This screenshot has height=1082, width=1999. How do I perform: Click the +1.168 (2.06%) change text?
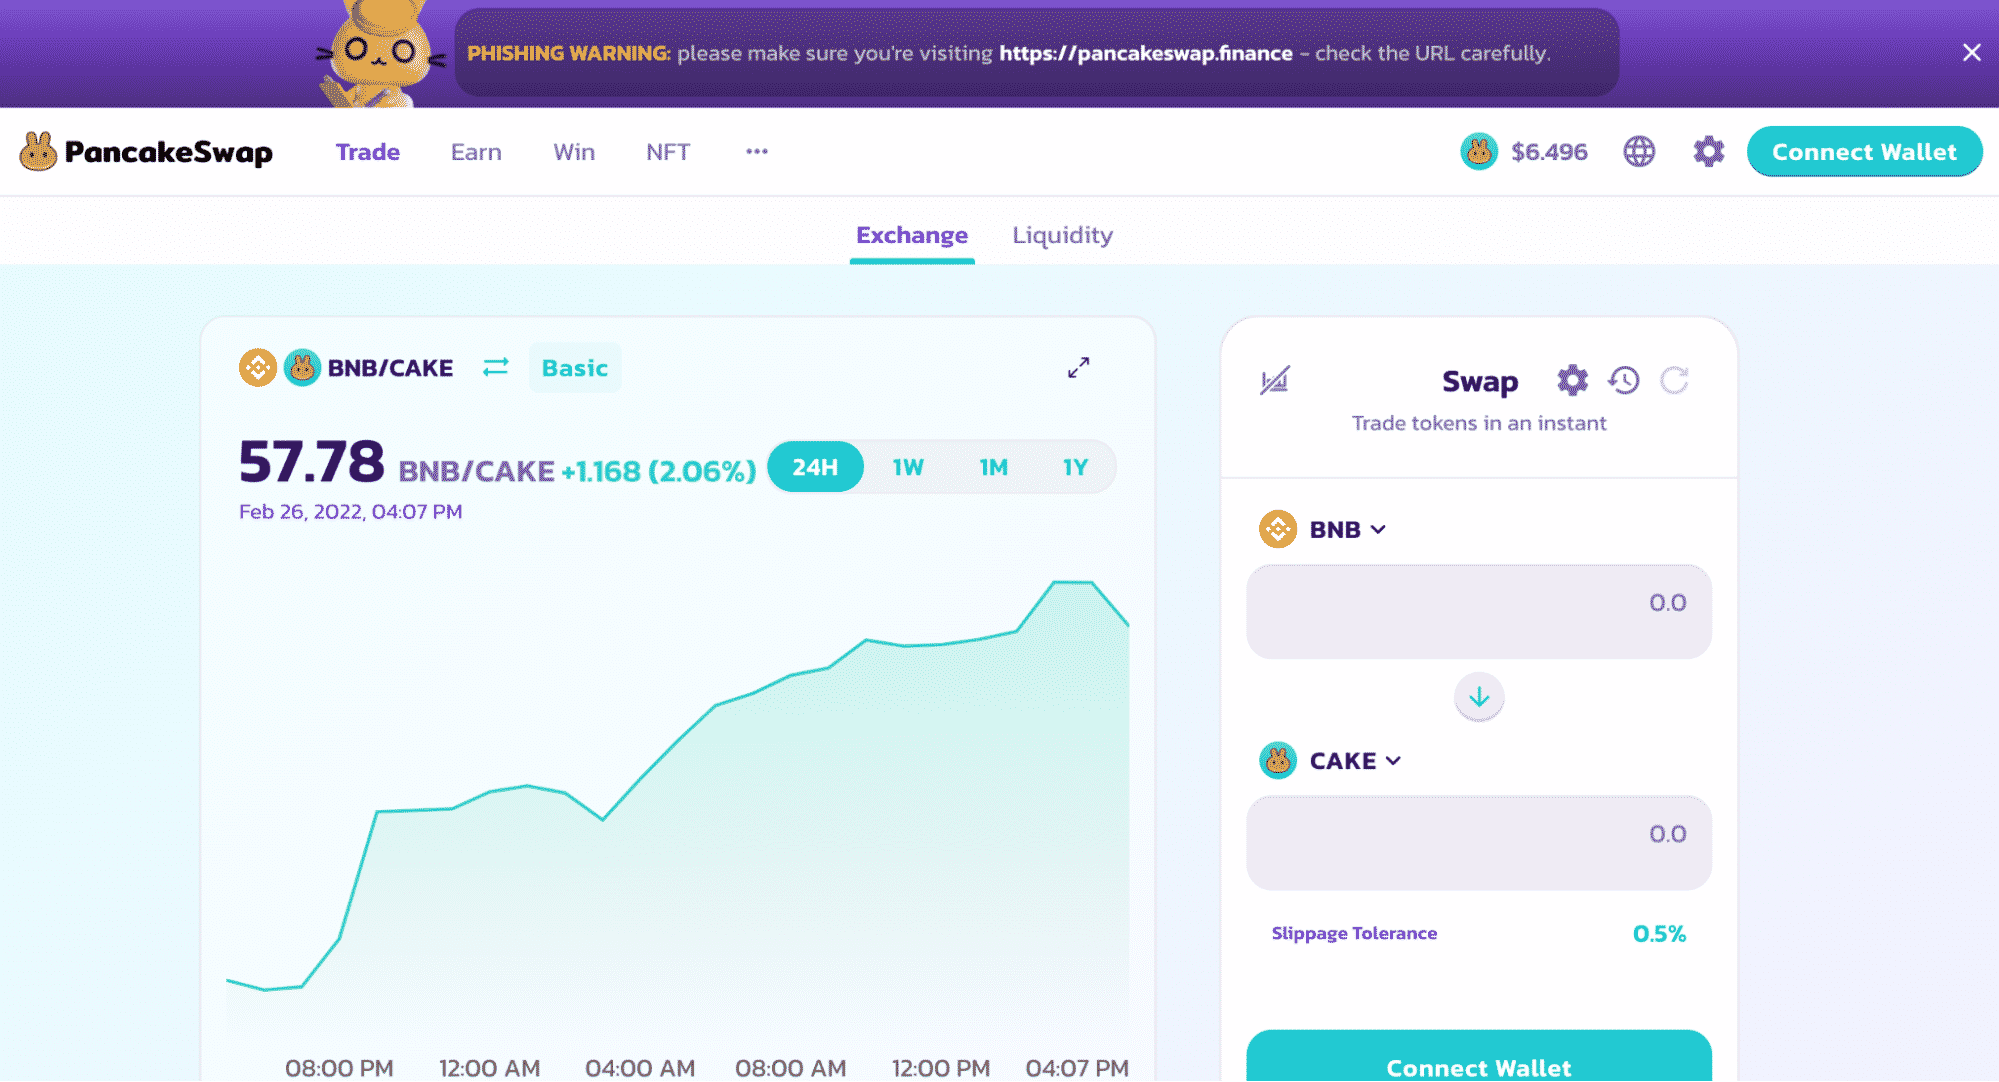pos(659,471)
